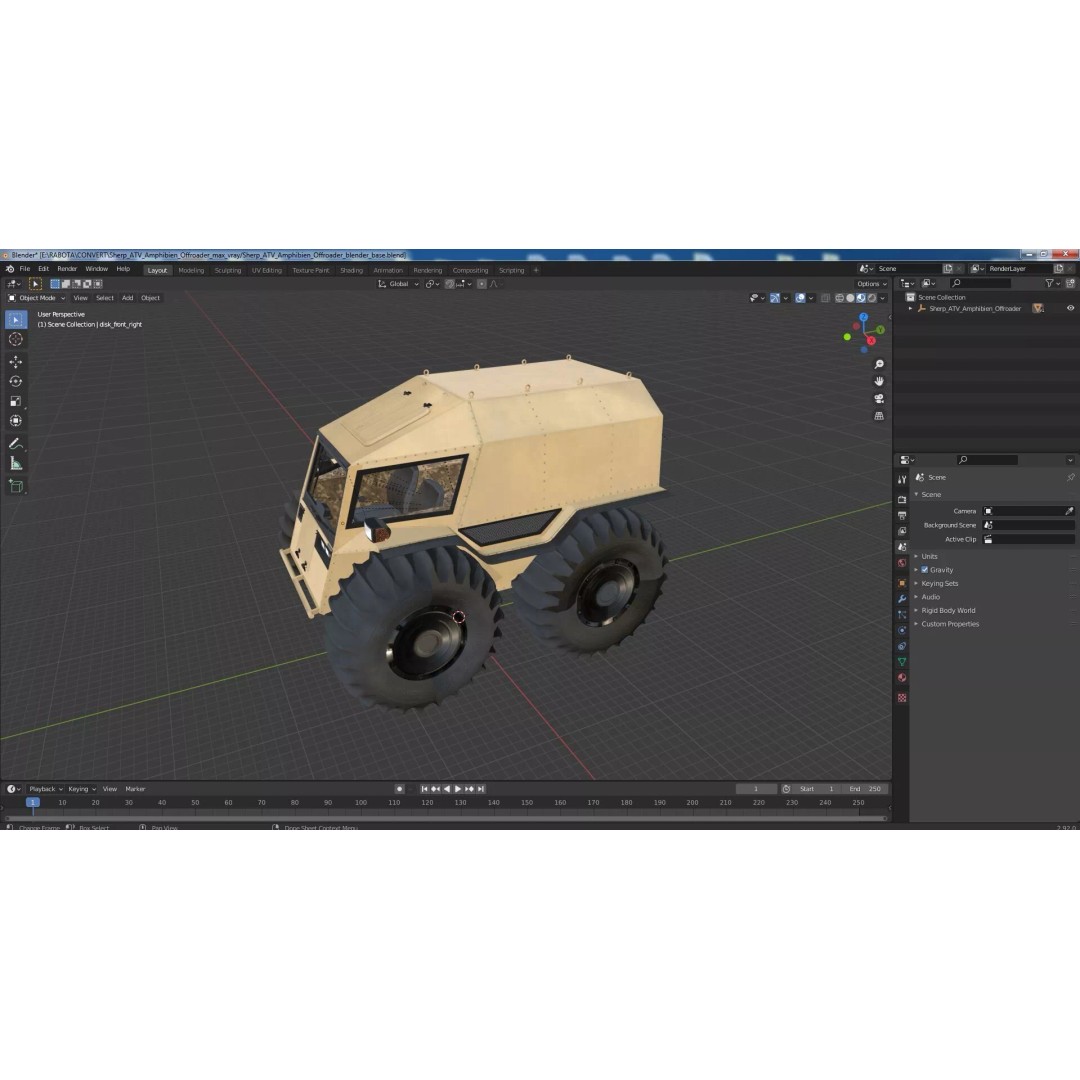
Task: Open the outliner filter dropdown
Action: (1052, 283)
